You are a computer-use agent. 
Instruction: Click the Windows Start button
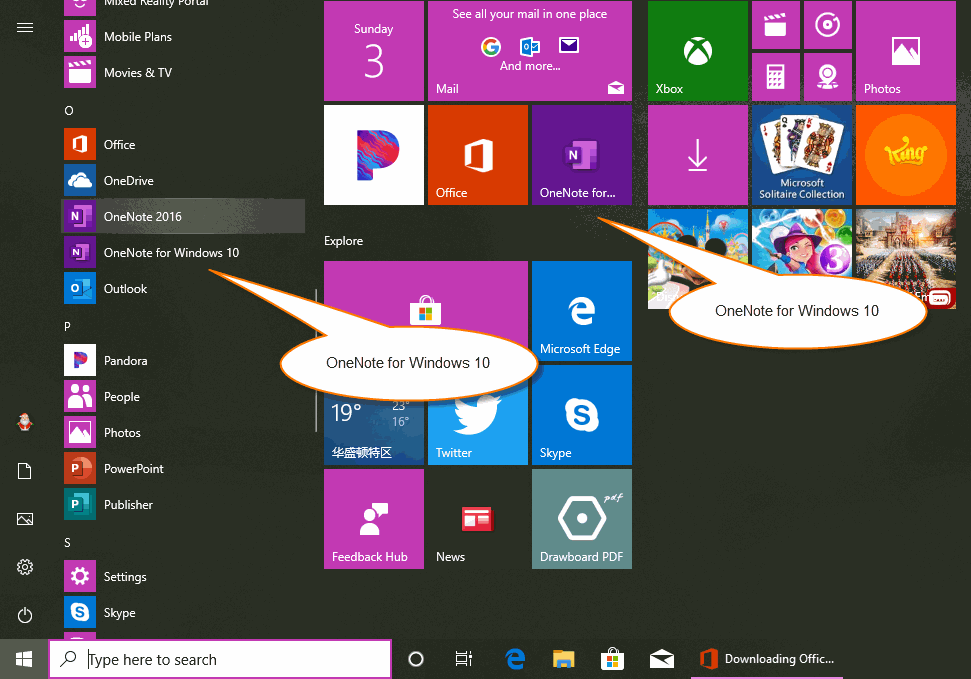[24, 659]
